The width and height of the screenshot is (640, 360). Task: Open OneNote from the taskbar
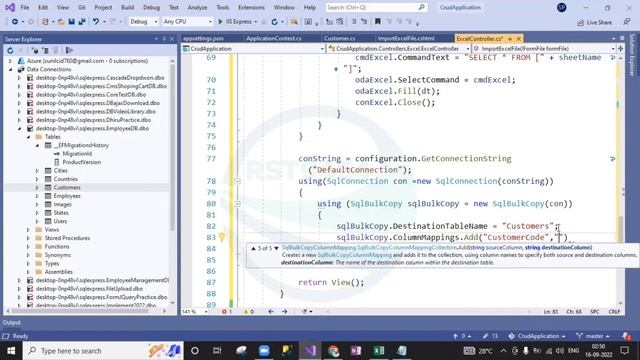pyautogui.click(x=356, y=351)
